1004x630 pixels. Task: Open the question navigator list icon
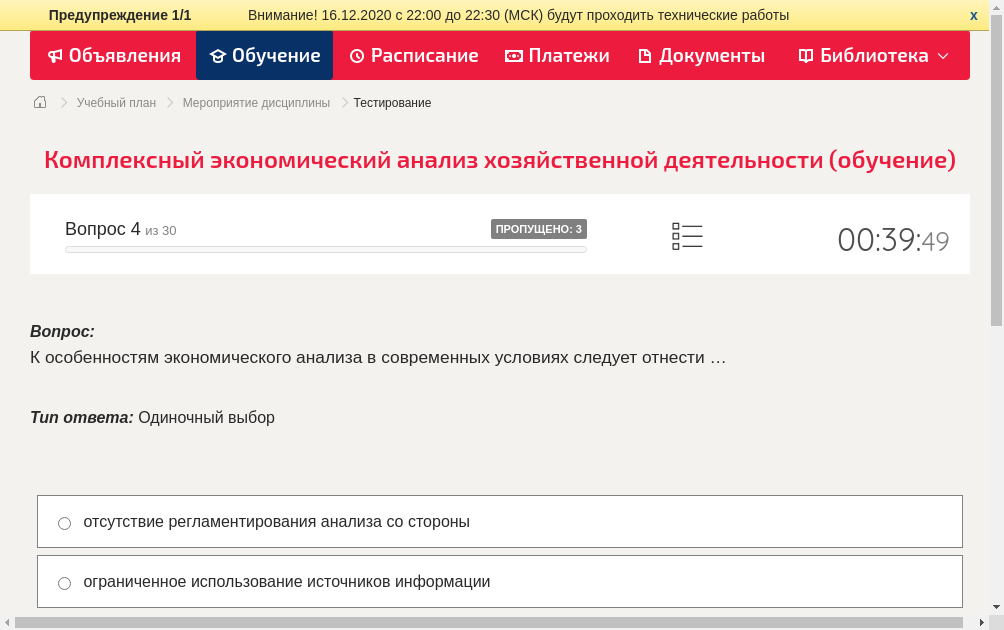tap(687, 235)
